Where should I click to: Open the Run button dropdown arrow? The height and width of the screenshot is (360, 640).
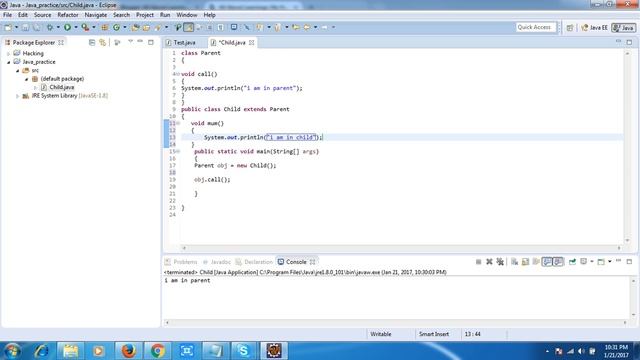[76, 27]
